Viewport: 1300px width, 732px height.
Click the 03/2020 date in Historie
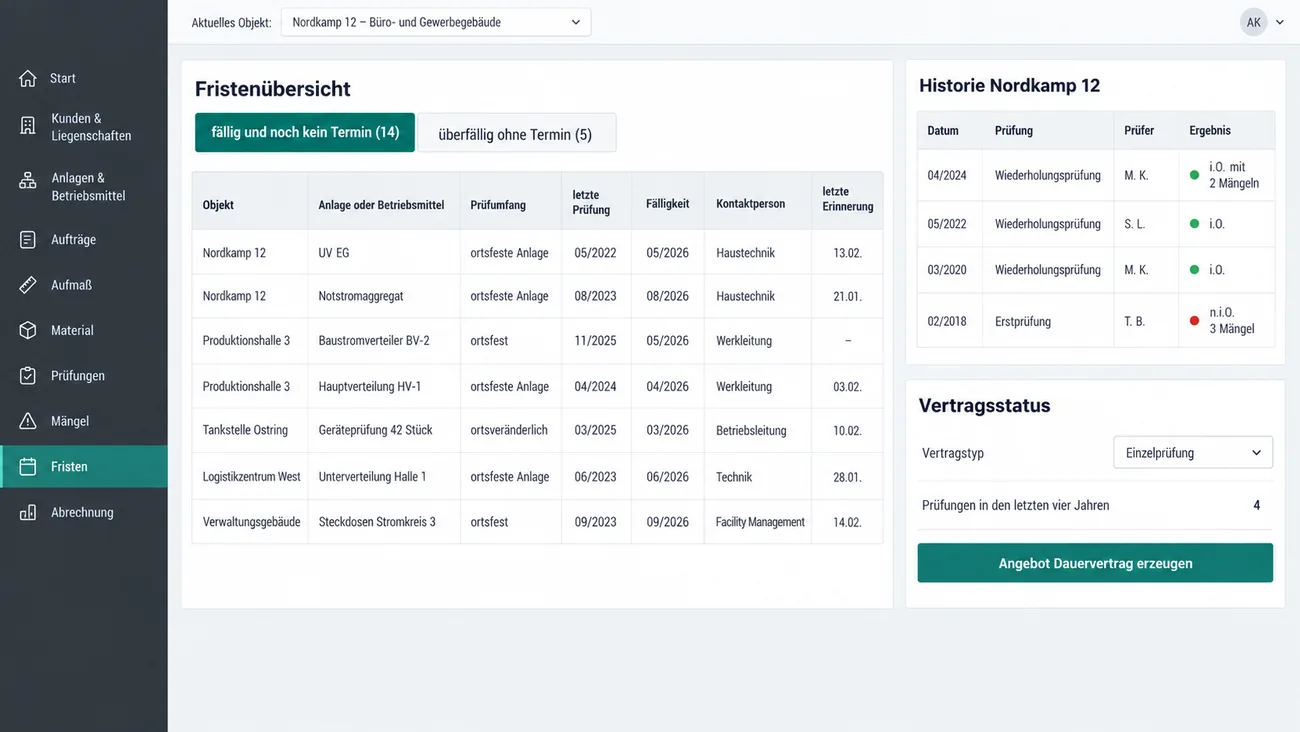coord(946,270)
